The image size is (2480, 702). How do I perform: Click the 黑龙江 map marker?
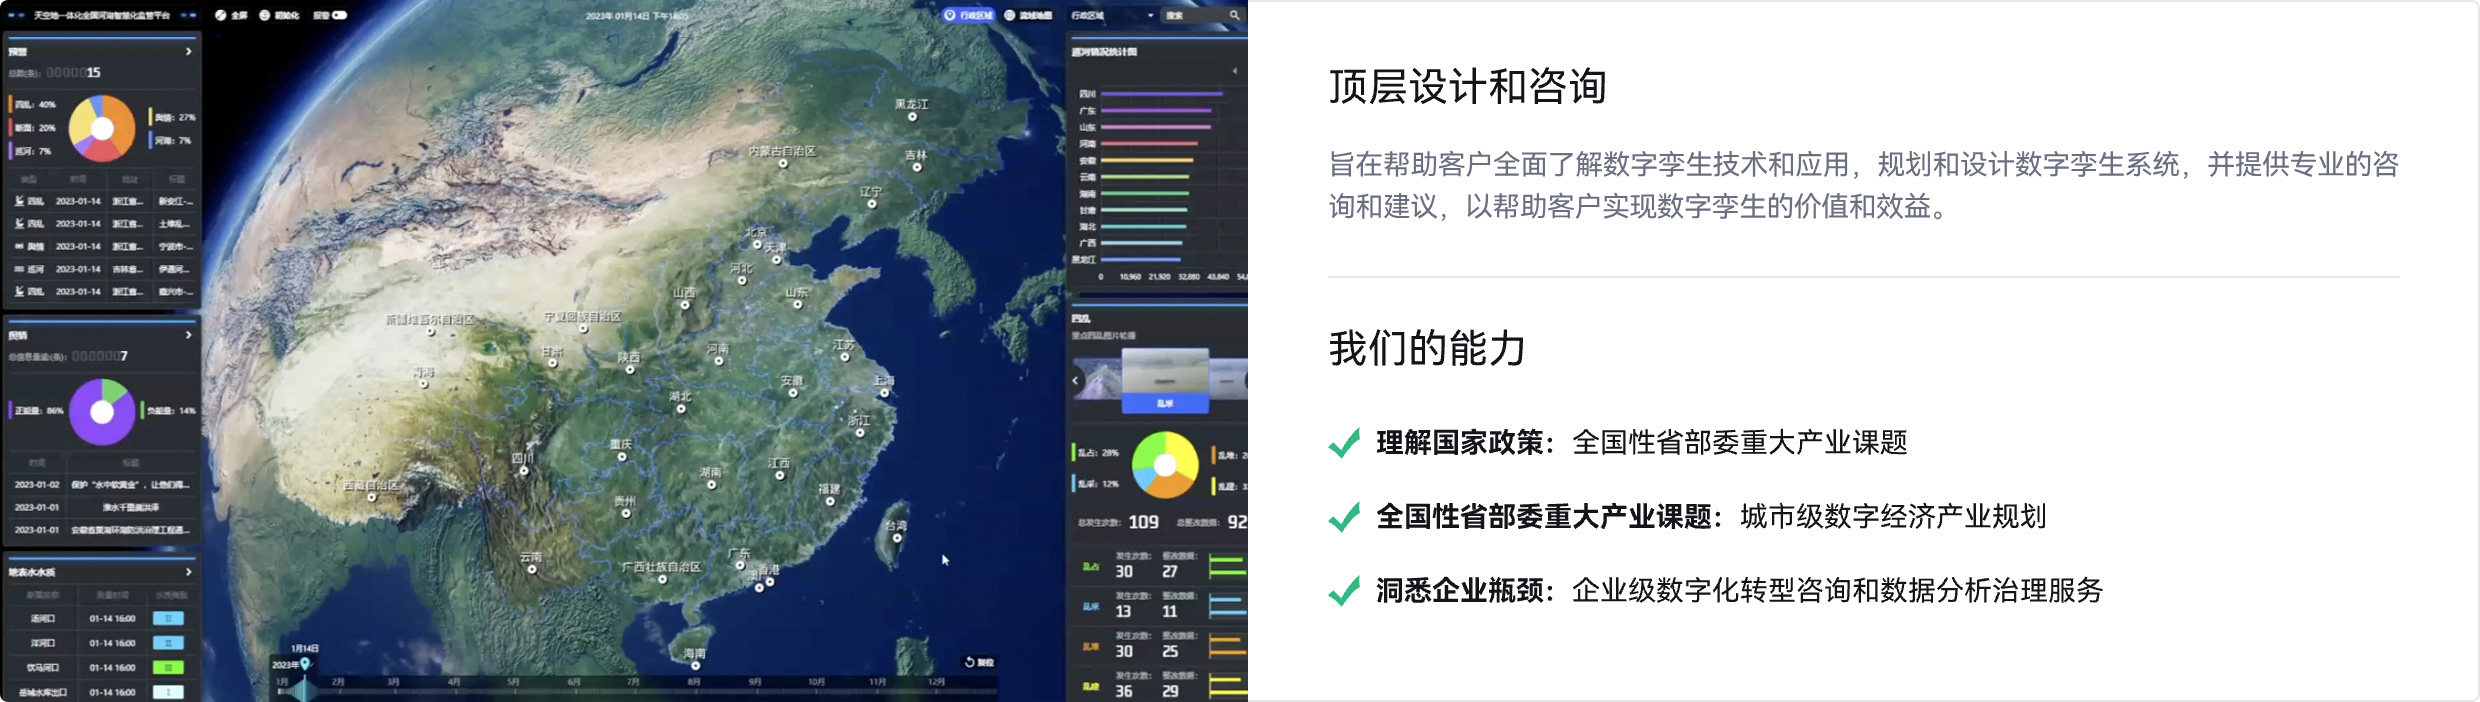912,117
